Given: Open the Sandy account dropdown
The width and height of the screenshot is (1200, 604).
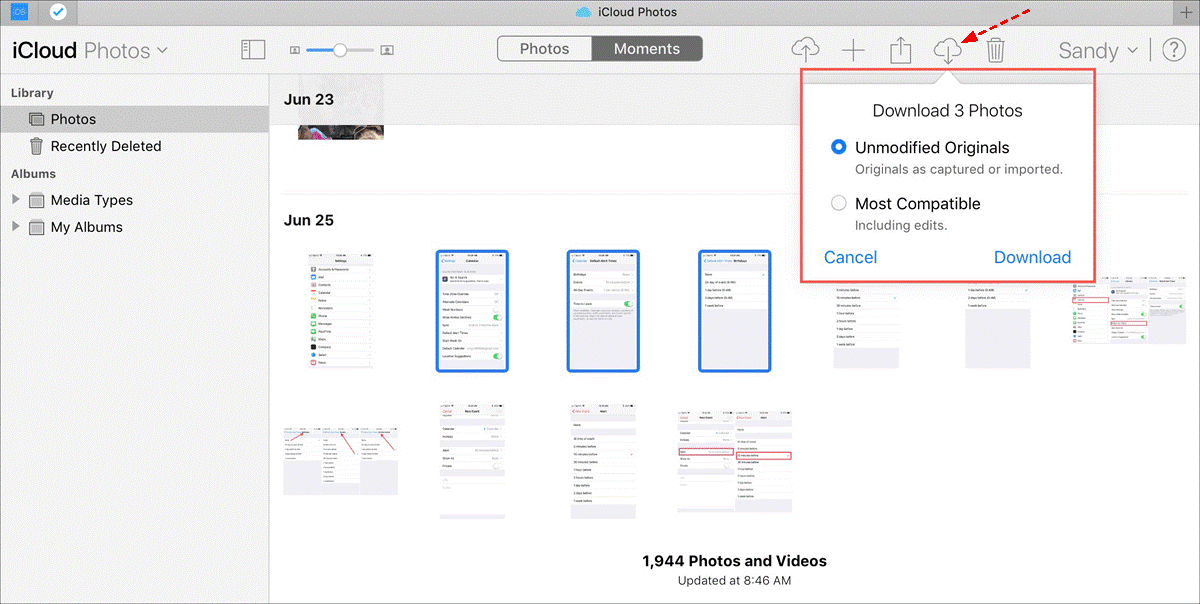Looking at the screenshot, I should coord(1098,50).
